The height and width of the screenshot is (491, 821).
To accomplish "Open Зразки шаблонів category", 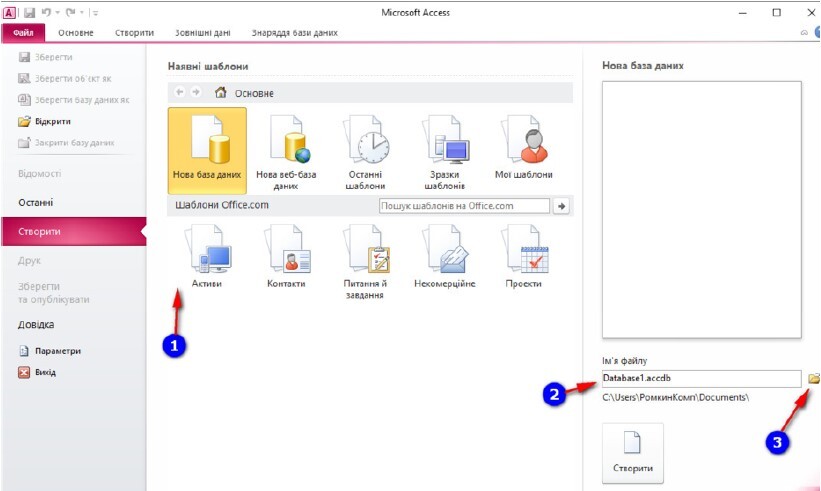I will [x=445, y=151].
